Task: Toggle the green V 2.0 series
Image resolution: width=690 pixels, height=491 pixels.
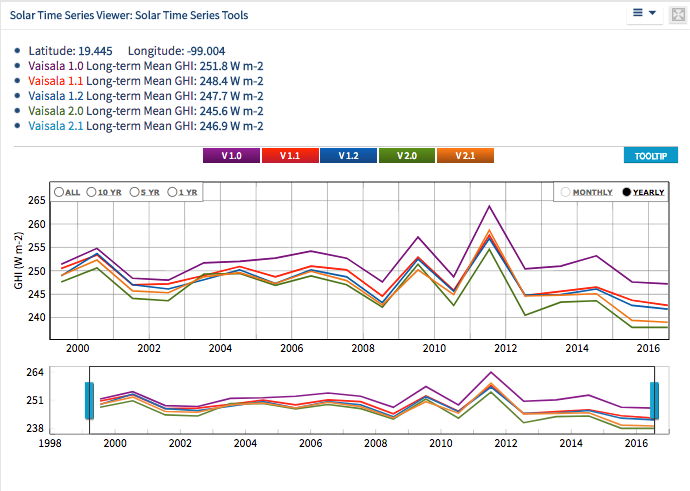Action: [x=406, y=156]
